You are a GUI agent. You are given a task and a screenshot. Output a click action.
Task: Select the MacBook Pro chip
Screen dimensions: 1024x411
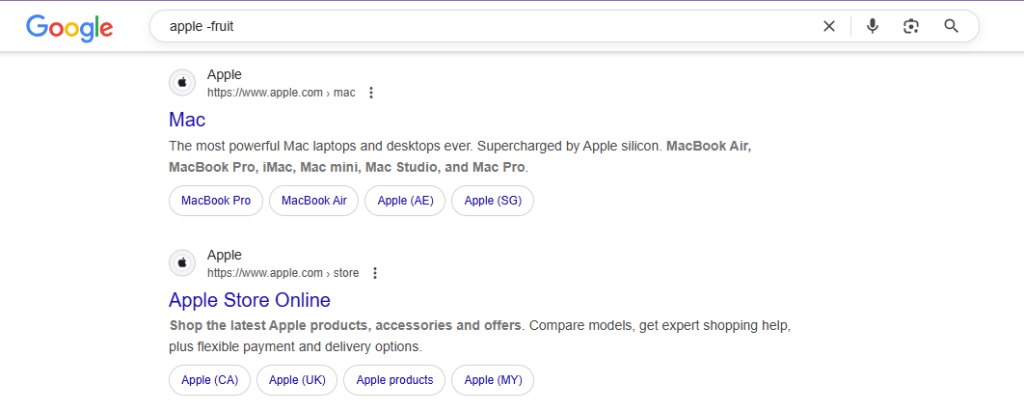(216, 201)
